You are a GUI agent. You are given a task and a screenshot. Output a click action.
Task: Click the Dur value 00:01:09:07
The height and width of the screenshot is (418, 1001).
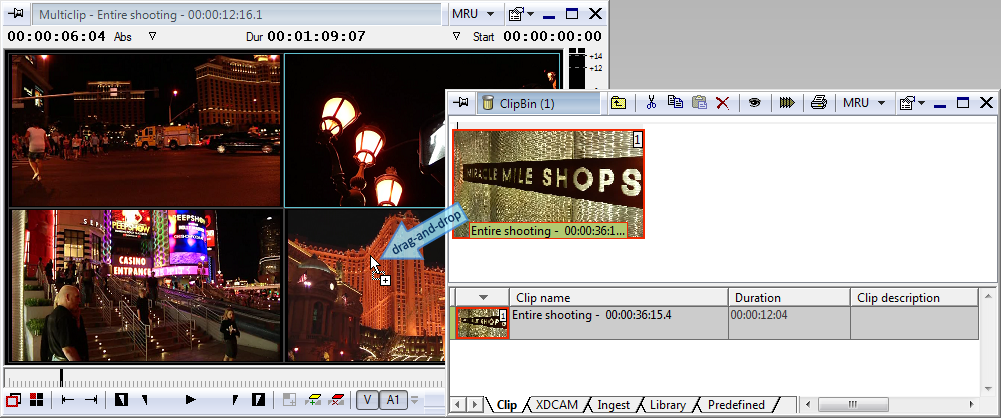pyautogui.click(x=317, y=36)
